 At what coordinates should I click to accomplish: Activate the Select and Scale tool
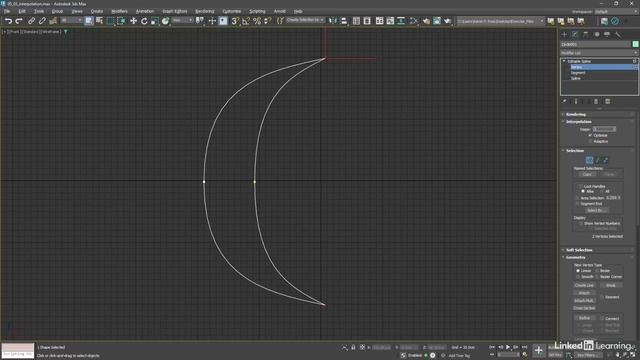155,21
